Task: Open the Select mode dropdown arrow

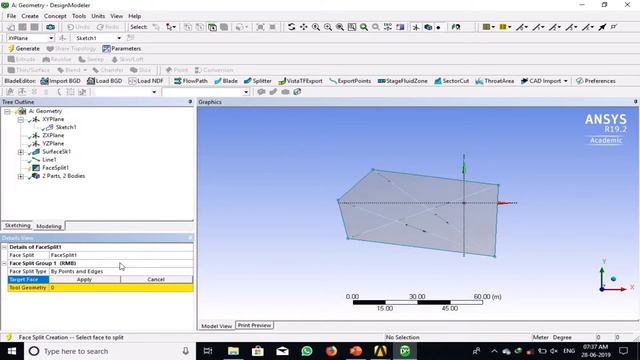Action: (x=174, y=27)
